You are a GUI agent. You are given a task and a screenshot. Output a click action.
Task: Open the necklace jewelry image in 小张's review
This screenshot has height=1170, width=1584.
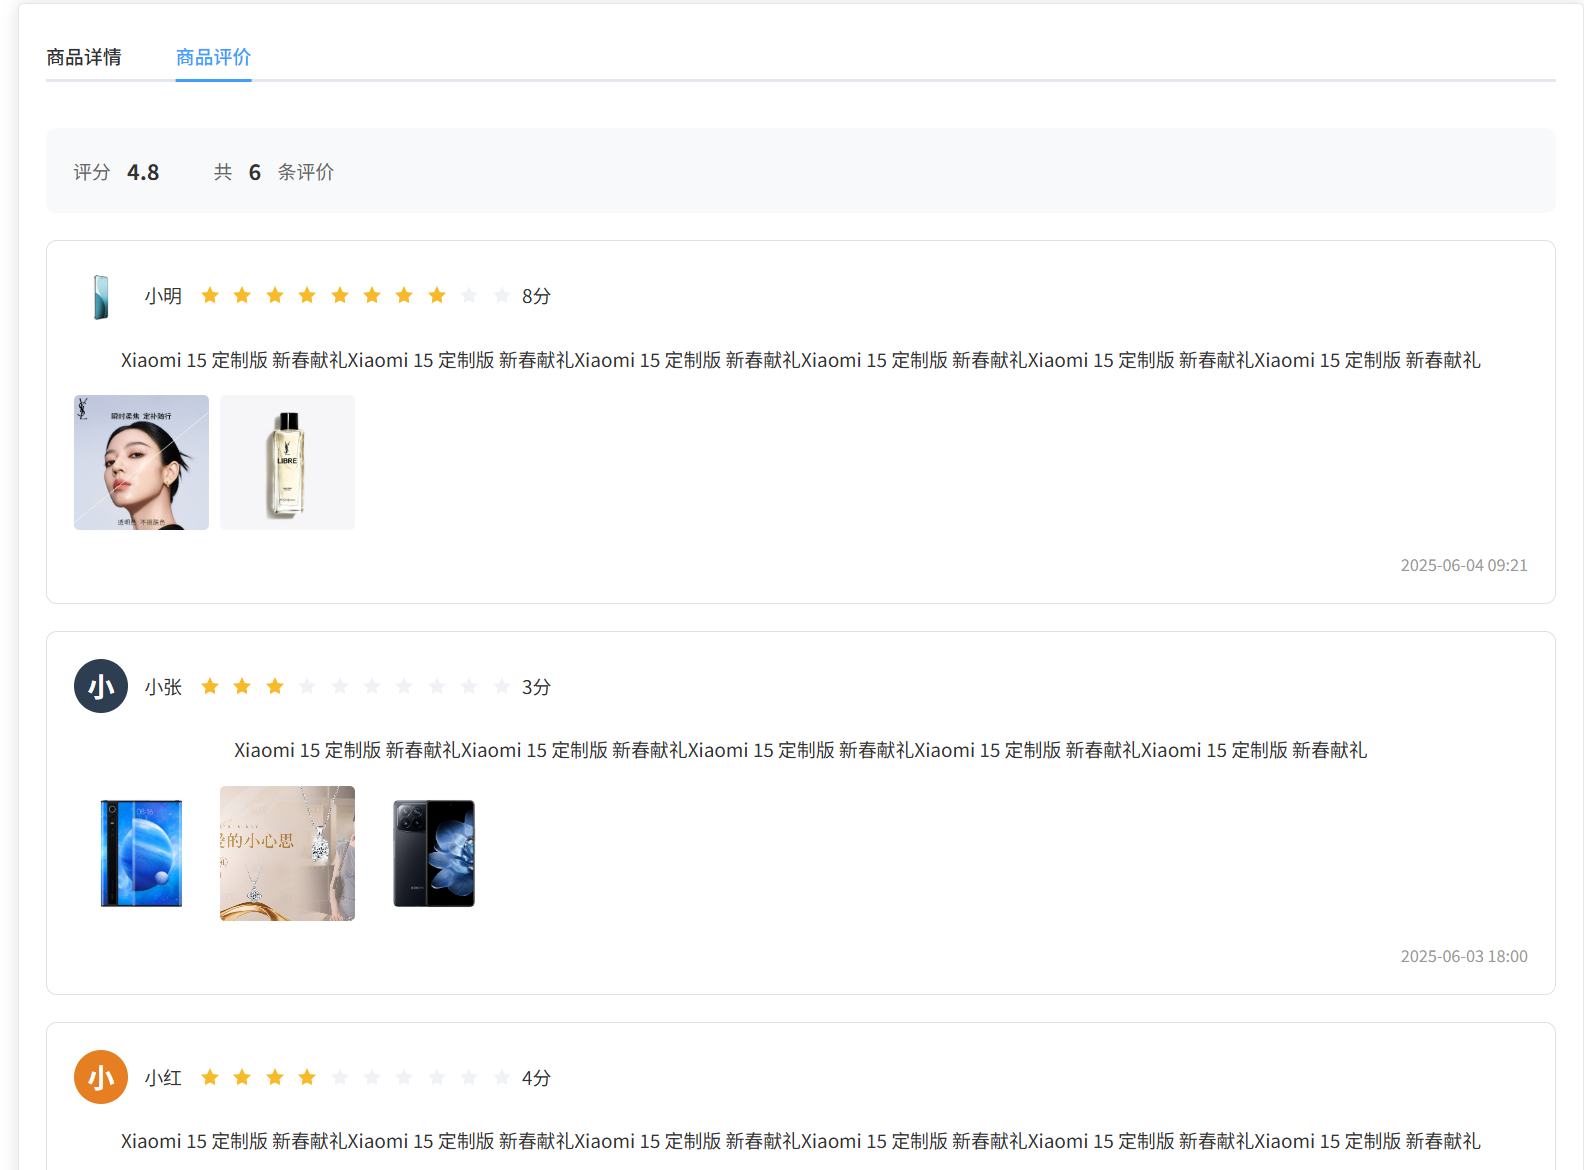point(287,853)
